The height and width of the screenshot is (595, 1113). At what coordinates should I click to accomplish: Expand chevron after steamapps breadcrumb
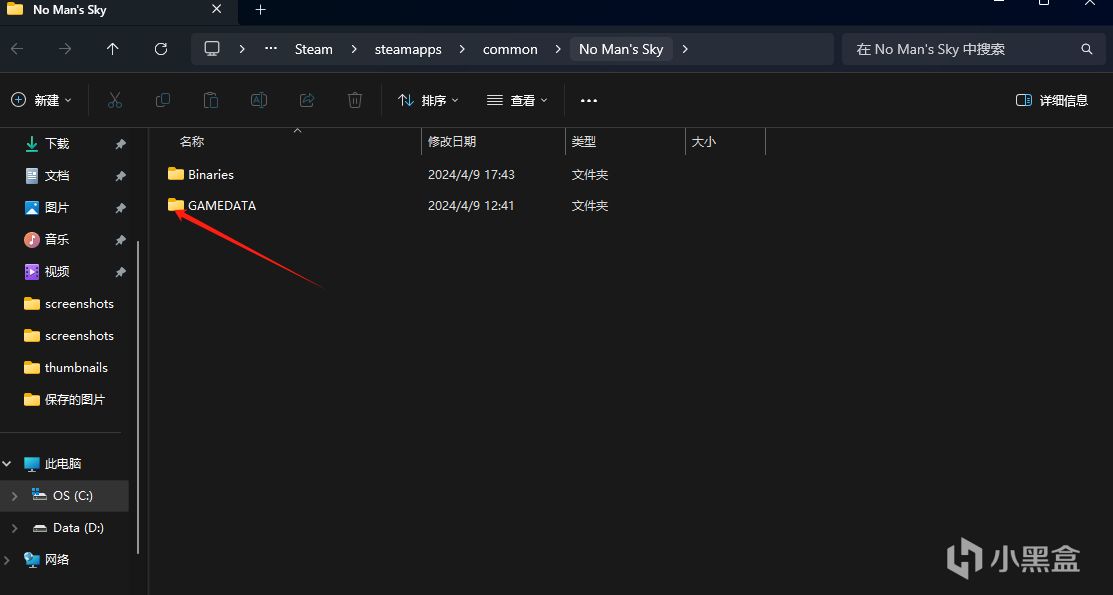click(x=462, y=49)
